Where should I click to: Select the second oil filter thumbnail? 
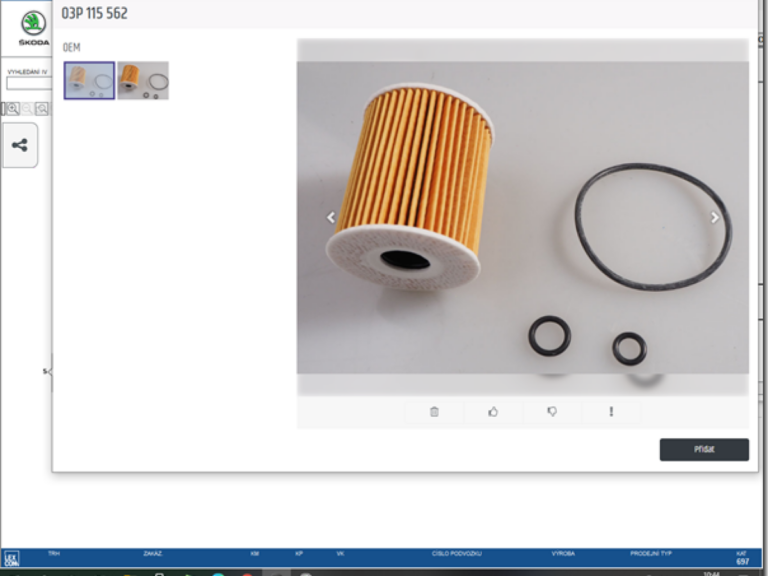143,81
